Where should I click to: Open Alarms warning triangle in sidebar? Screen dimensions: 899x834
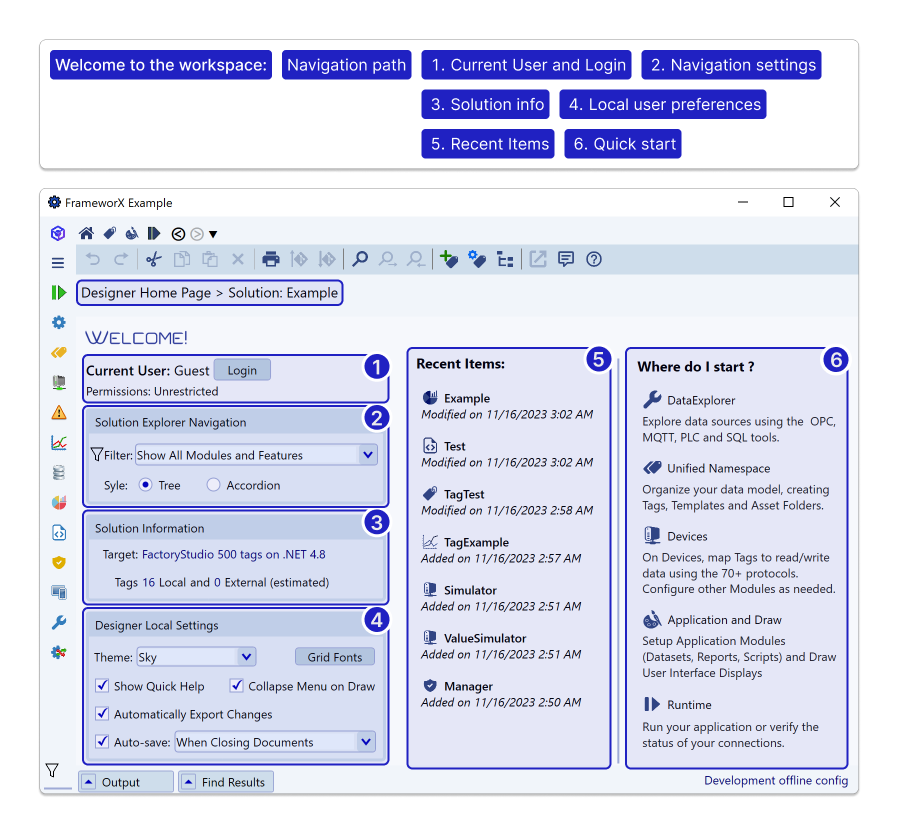point(59,412)
